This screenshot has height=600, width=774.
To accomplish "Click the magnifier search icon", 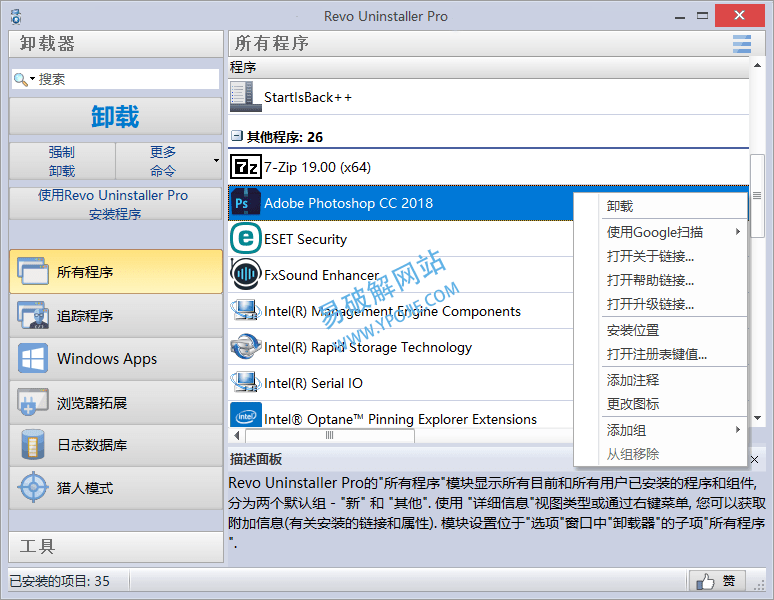I will pyautogui.click(x=20, y=79).
